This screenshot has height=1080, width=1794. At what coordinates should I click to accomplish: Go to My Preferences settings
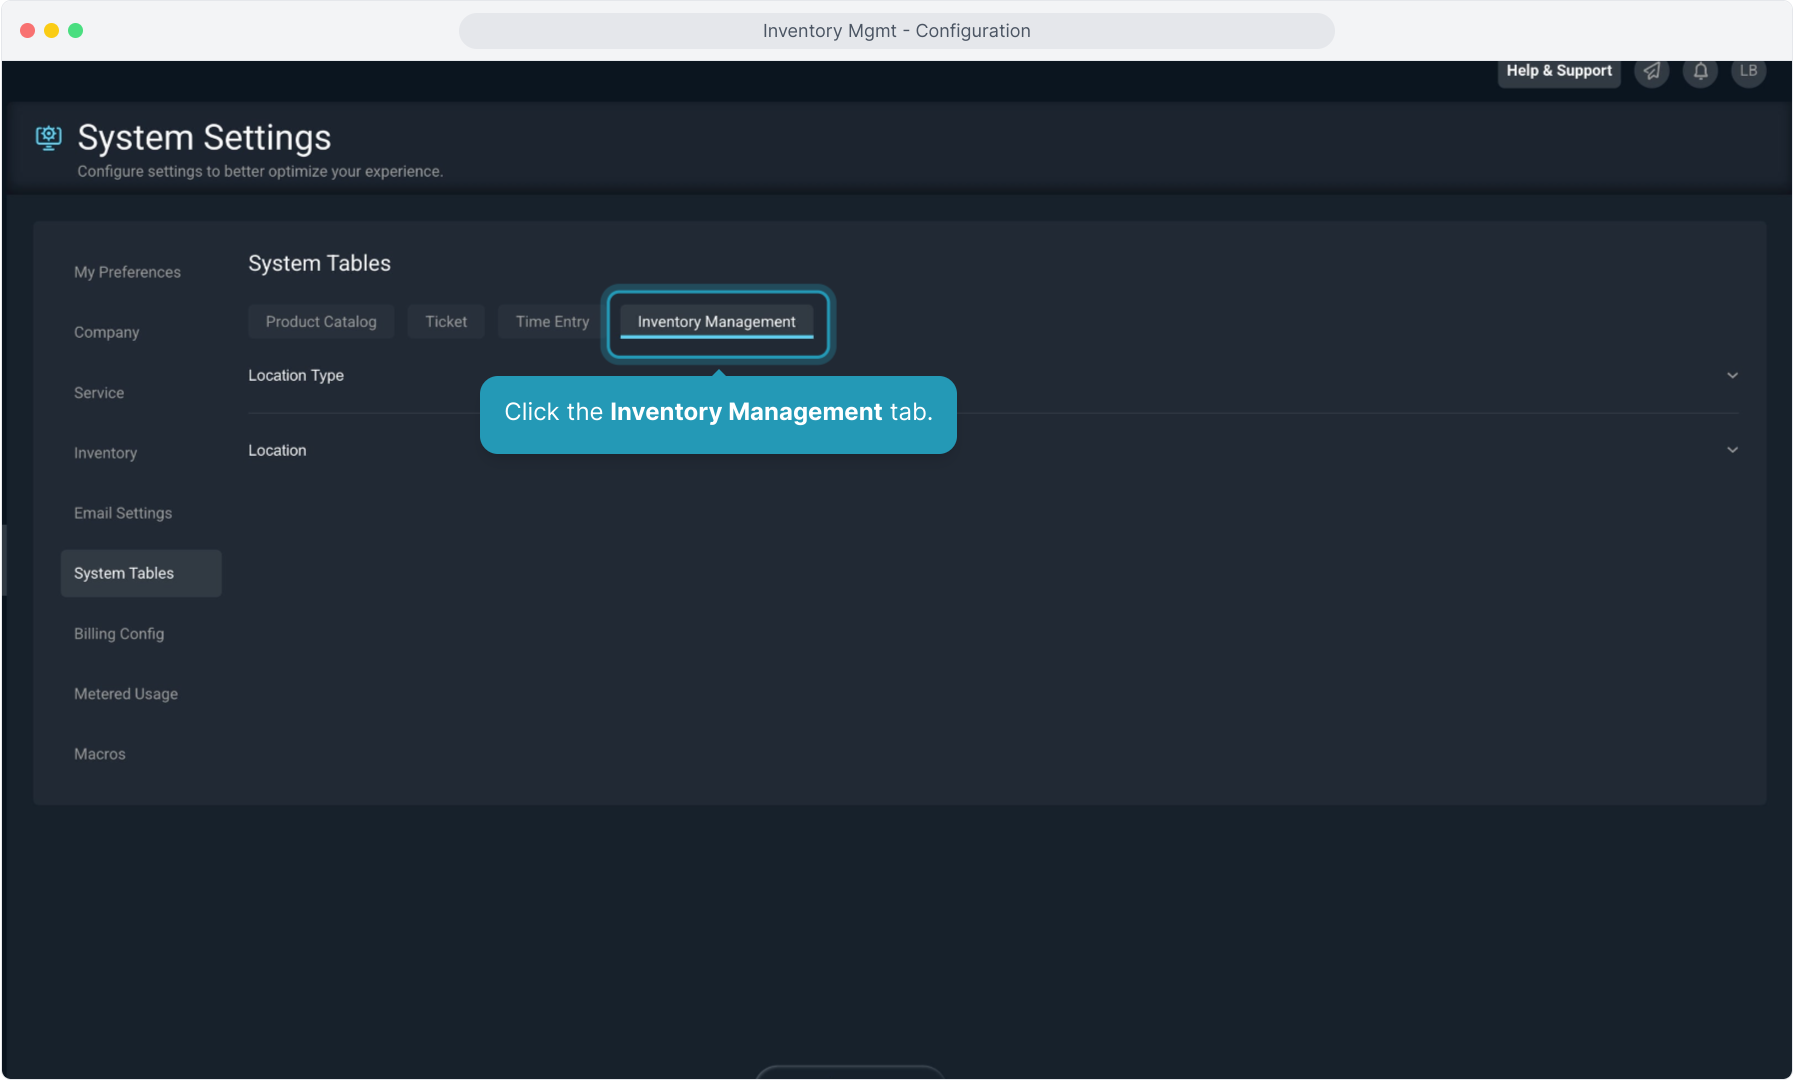point(127,272)
